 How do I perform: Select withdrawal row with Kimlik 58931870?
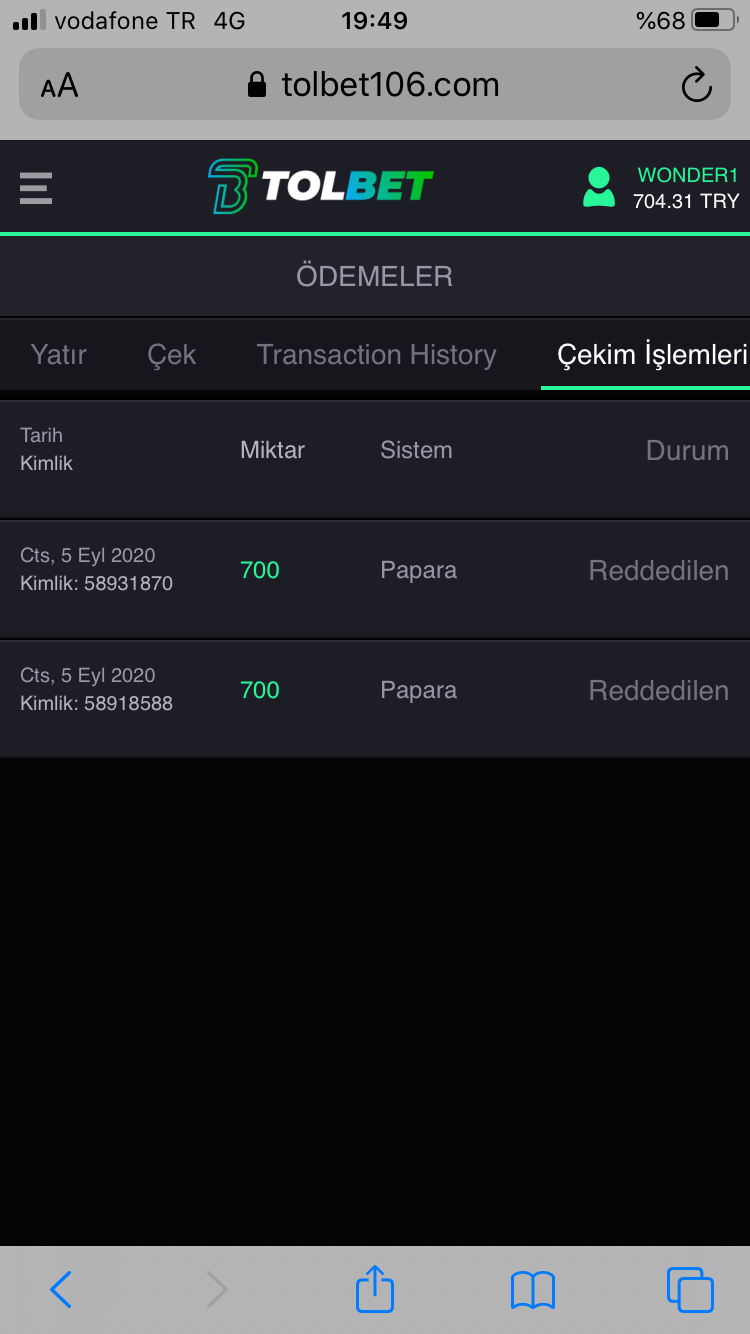375,579
